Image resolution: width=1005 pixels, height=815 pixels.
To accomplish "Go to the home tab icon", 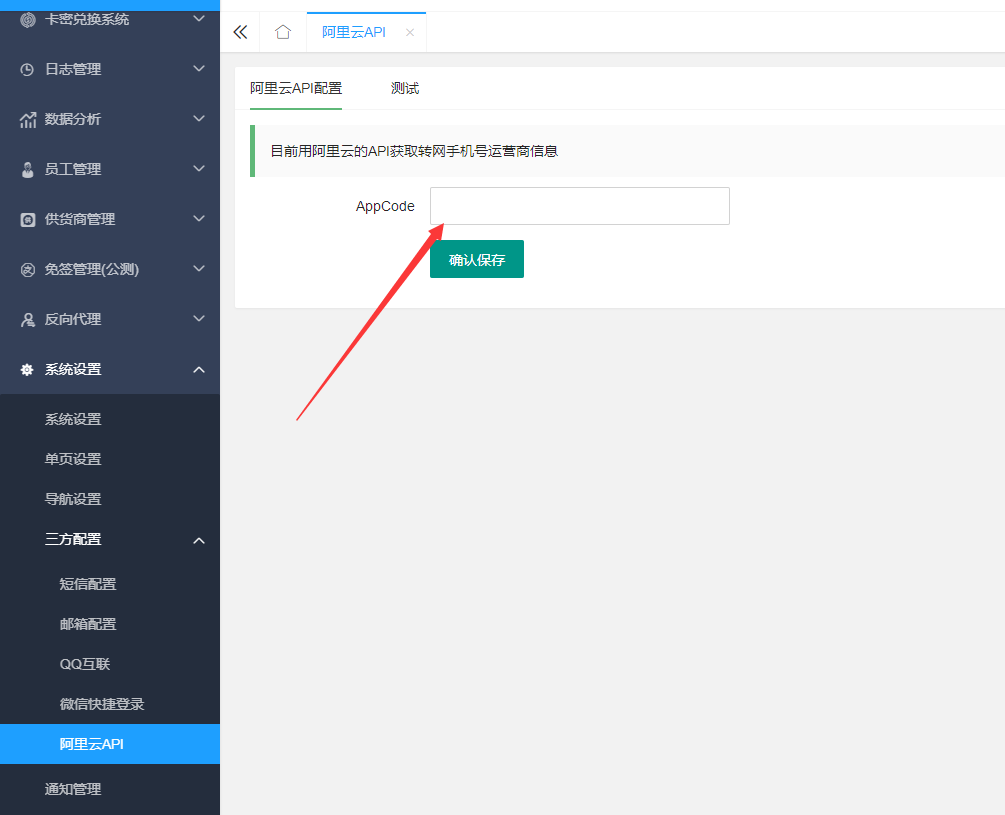I will coord(283,32).
